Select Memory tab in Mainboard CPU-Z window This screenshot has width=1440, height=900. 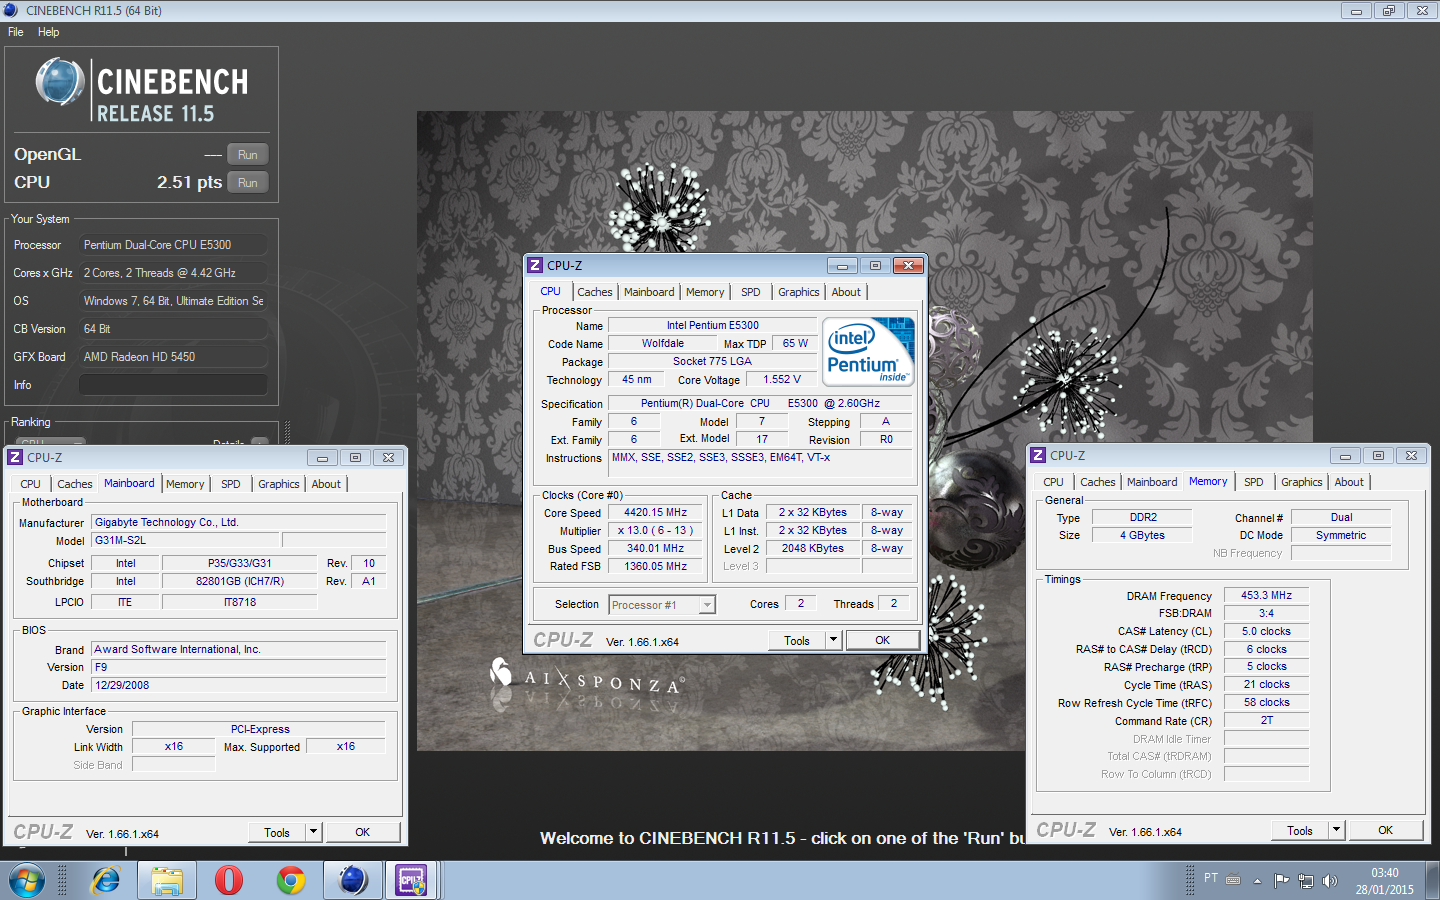tap(185, 484)
